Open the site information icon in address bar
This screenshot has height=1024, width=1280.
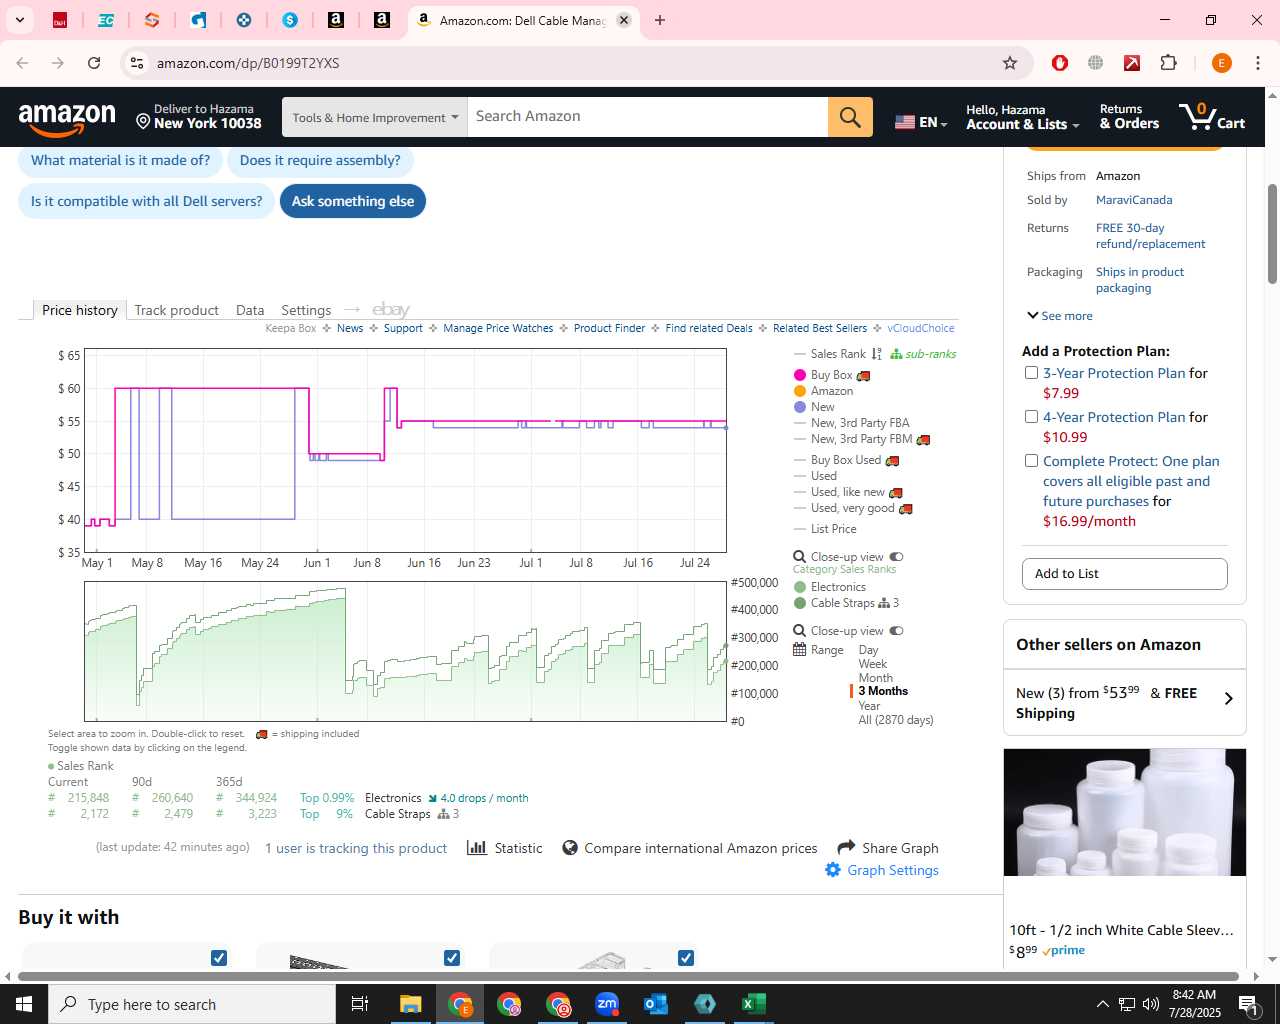coord(137,63)
